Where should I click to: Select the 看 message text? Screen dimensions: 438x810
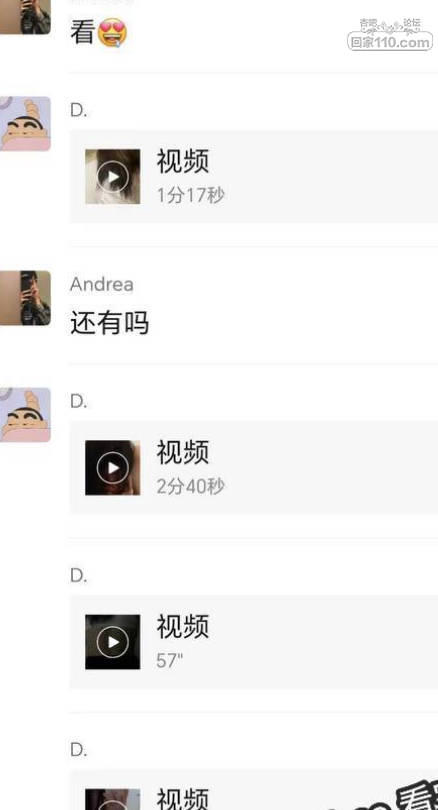click(x=83, y=32)
